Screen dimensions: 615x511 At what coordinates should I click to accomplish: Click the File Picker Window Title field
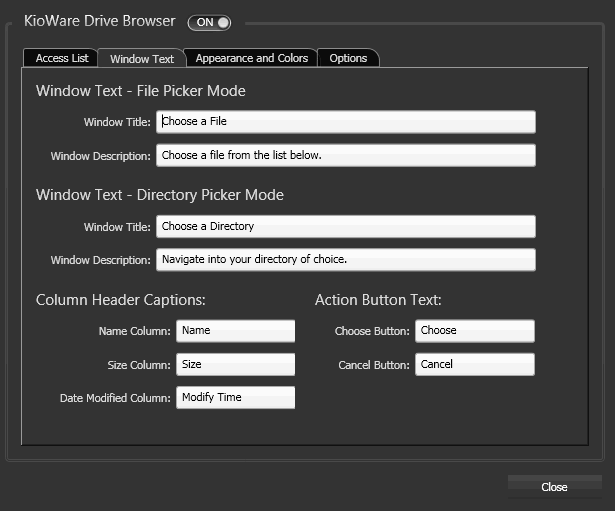pos(346,122)
